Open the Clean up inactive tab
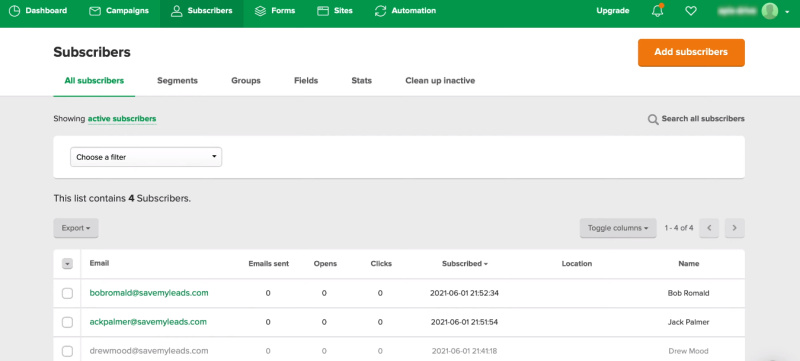 (440, 81)
